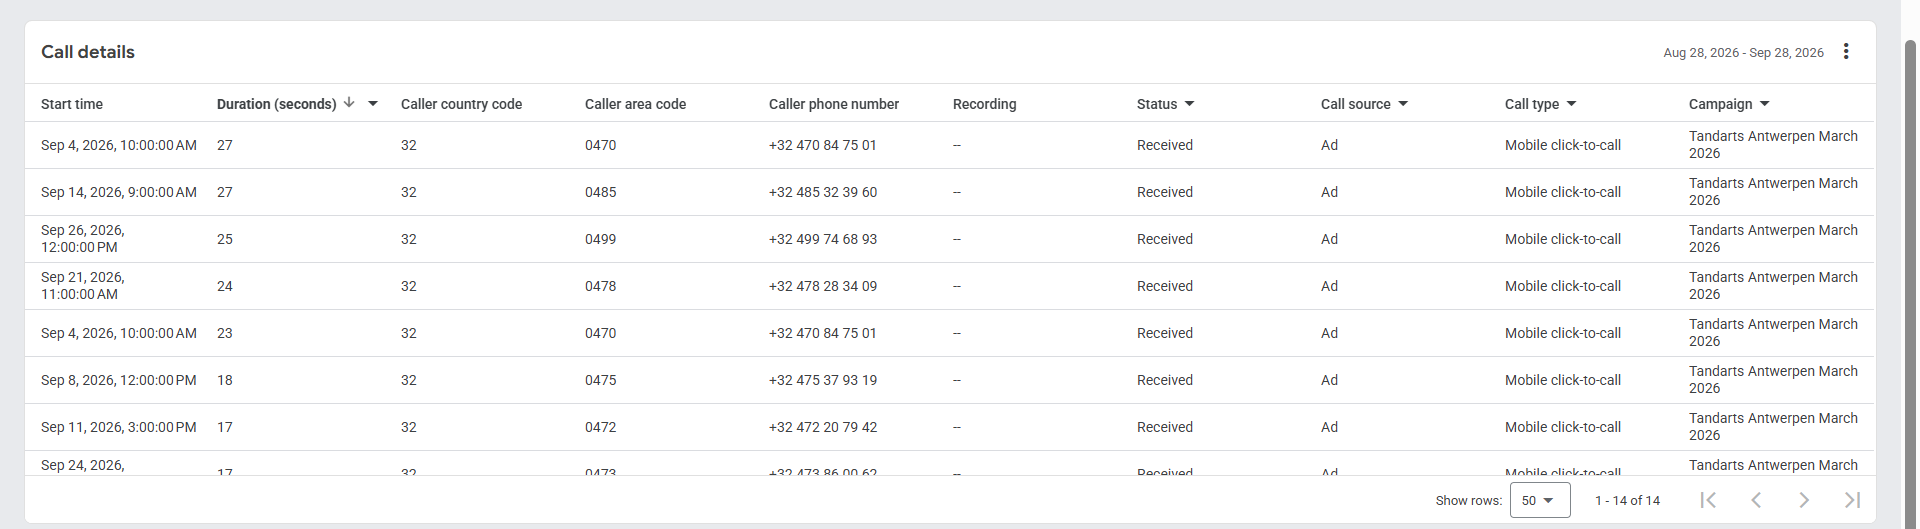Click area code 0475
This screenshot has height=529, width=1920.
[601, 380]
